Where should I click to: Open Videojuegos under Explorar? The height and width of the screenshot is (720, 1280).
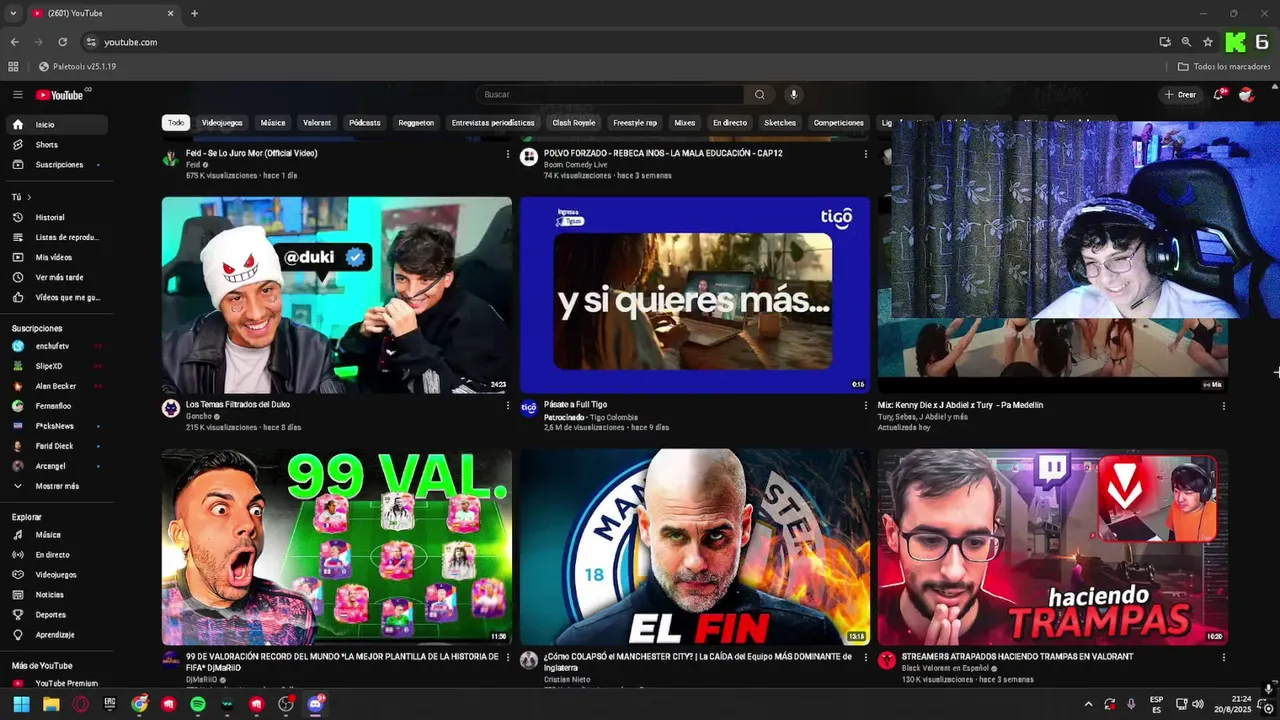coord(57,575)
